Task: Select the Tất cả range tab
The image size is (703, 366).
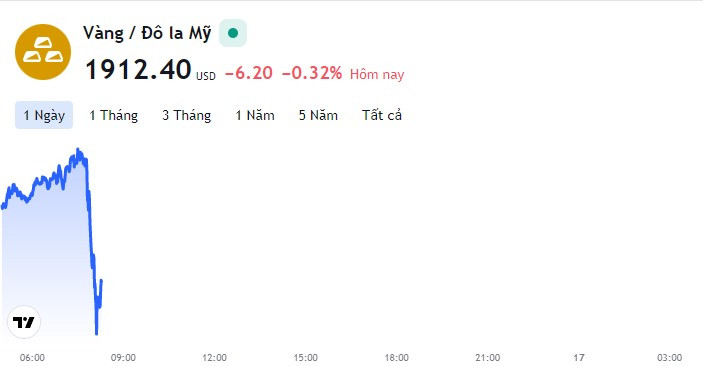Action: point(382,115)
